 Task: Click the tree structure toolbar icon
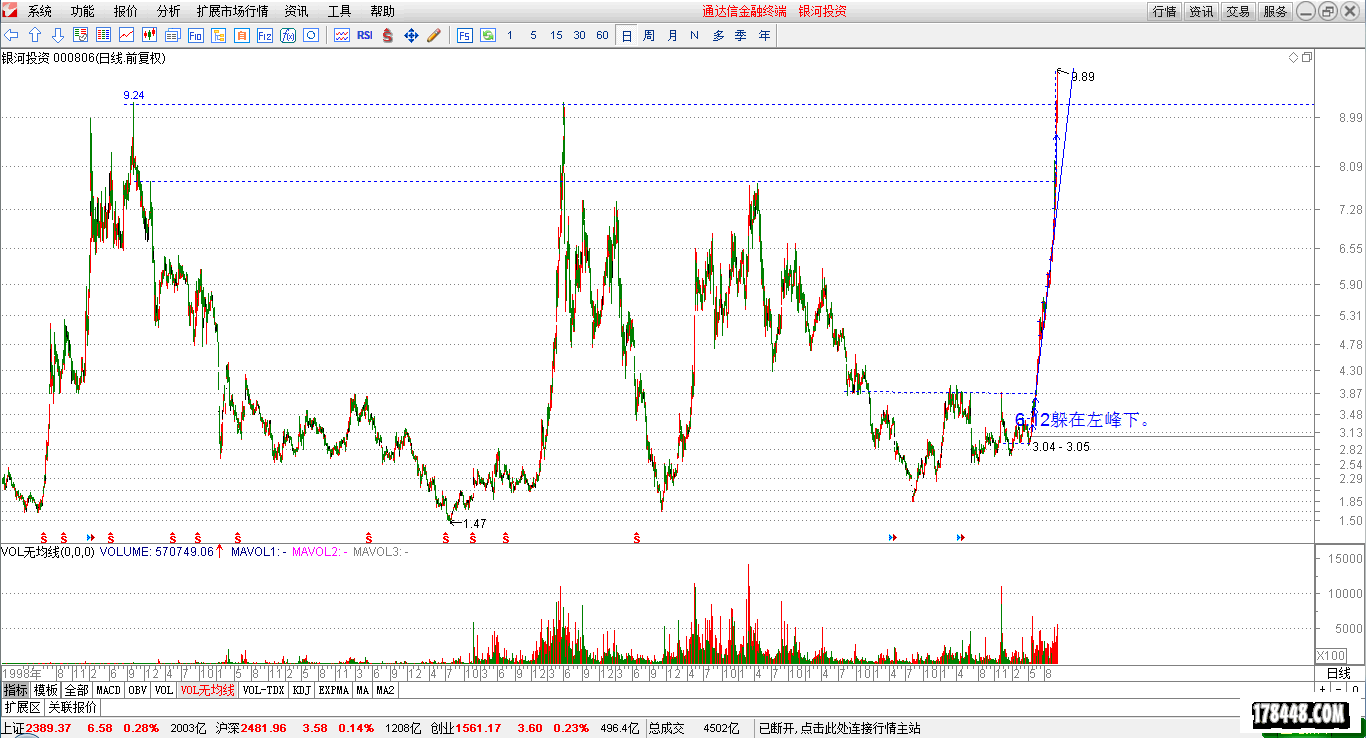(x=218, y=35)
